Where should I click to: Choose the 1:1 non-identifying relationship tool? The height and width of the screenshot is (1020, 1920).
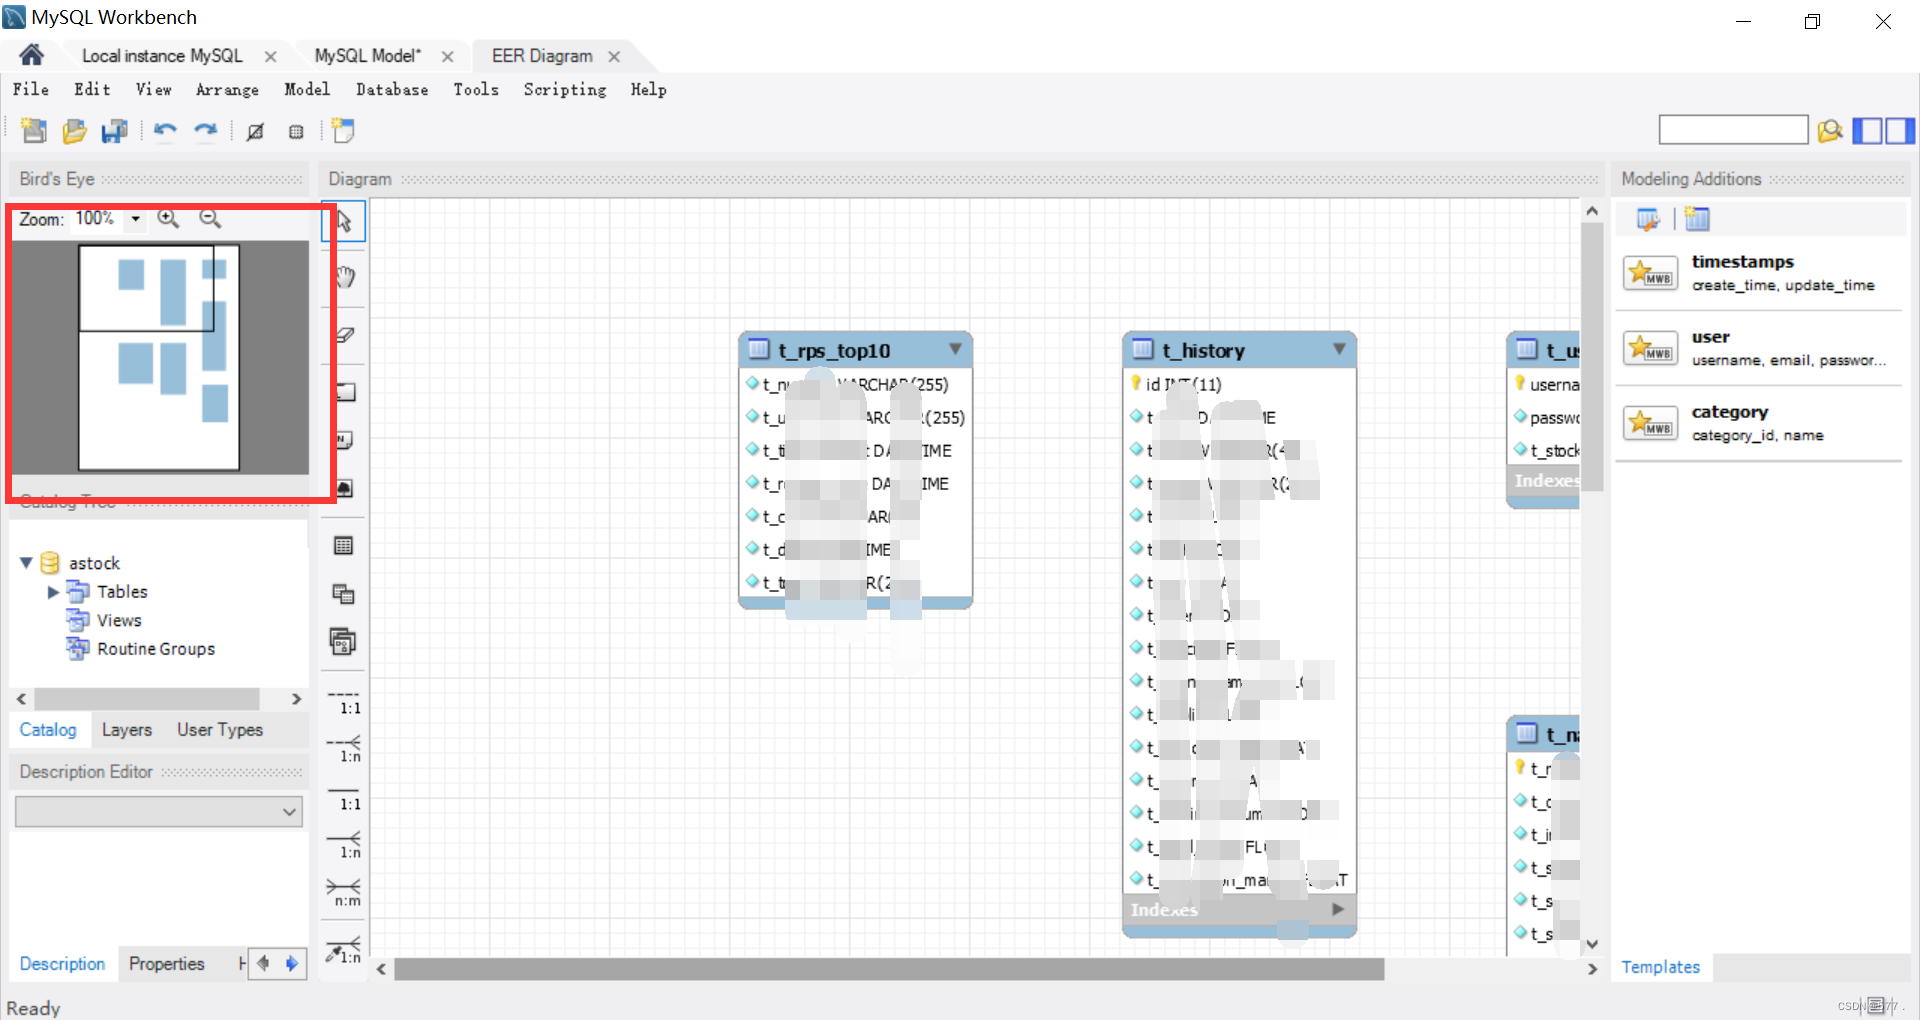(x=344, y=701)
